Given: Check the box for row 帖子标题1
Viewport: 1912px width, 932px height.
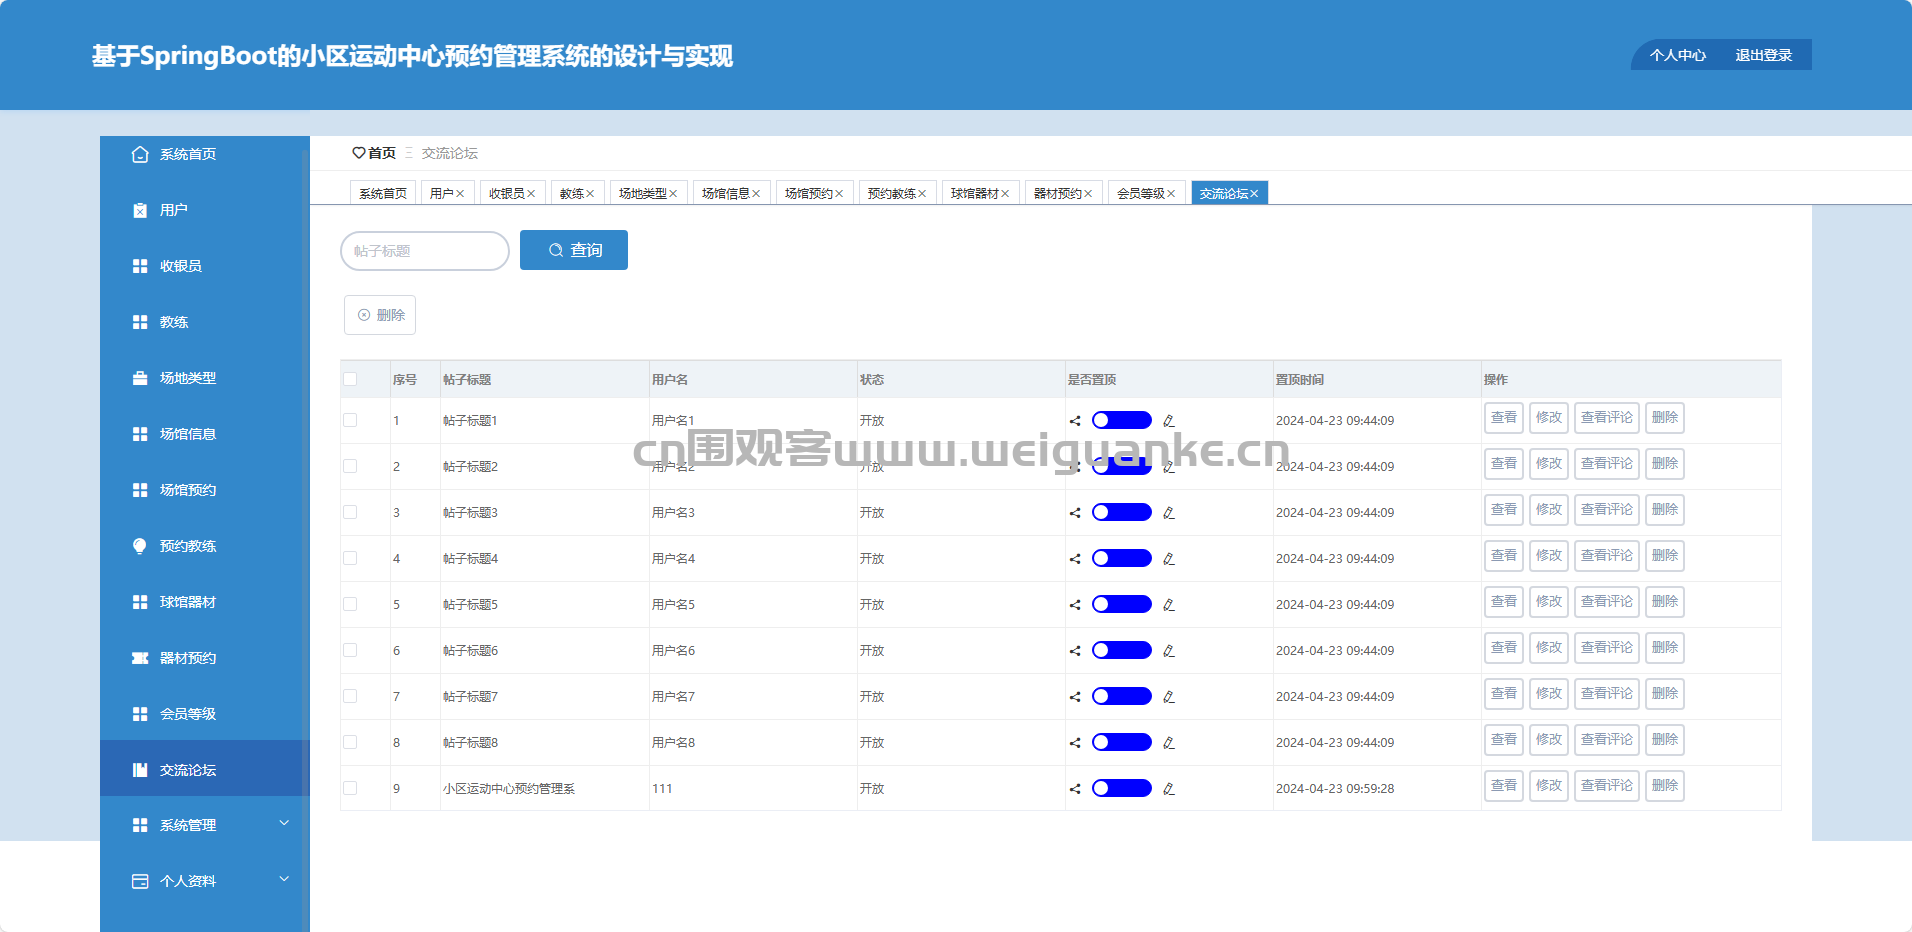Looking at the screenshot, I should pyautogui.click(x=350, y=420).
